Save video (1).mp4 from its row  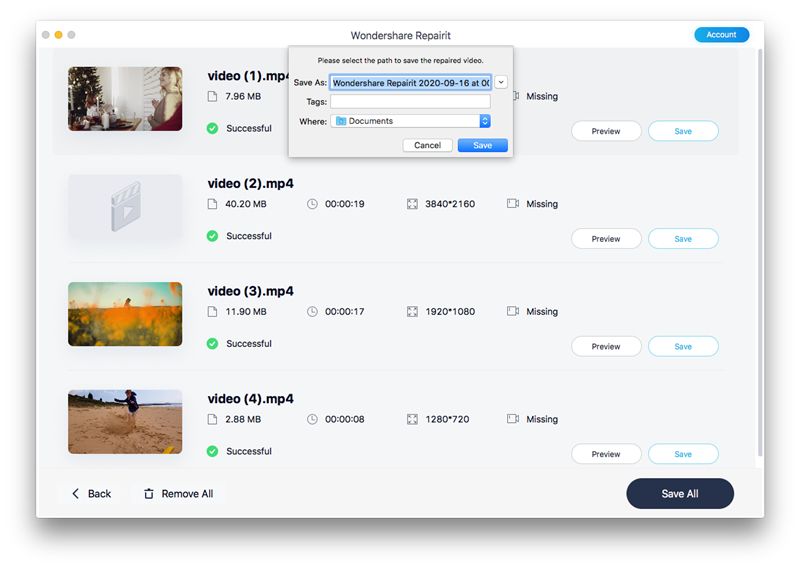(x=683, y=131)
